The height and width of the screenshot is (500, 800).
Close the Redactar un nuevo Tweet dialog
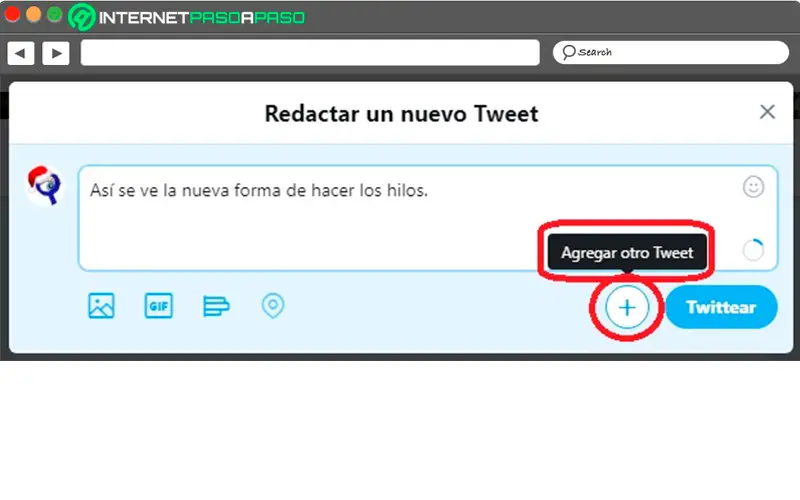[x=767, y=112]
